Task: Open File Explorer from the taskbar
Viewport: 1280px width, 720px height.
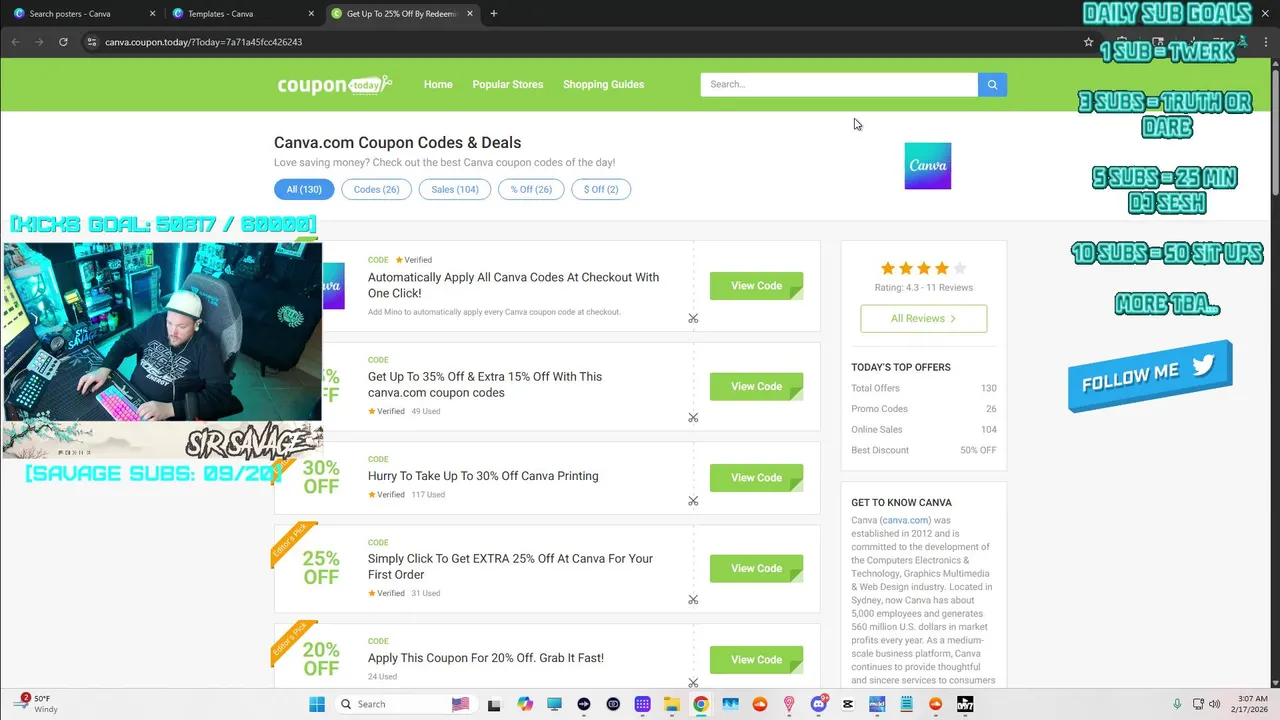Action: pyautogui.click(x=672, y=704)
